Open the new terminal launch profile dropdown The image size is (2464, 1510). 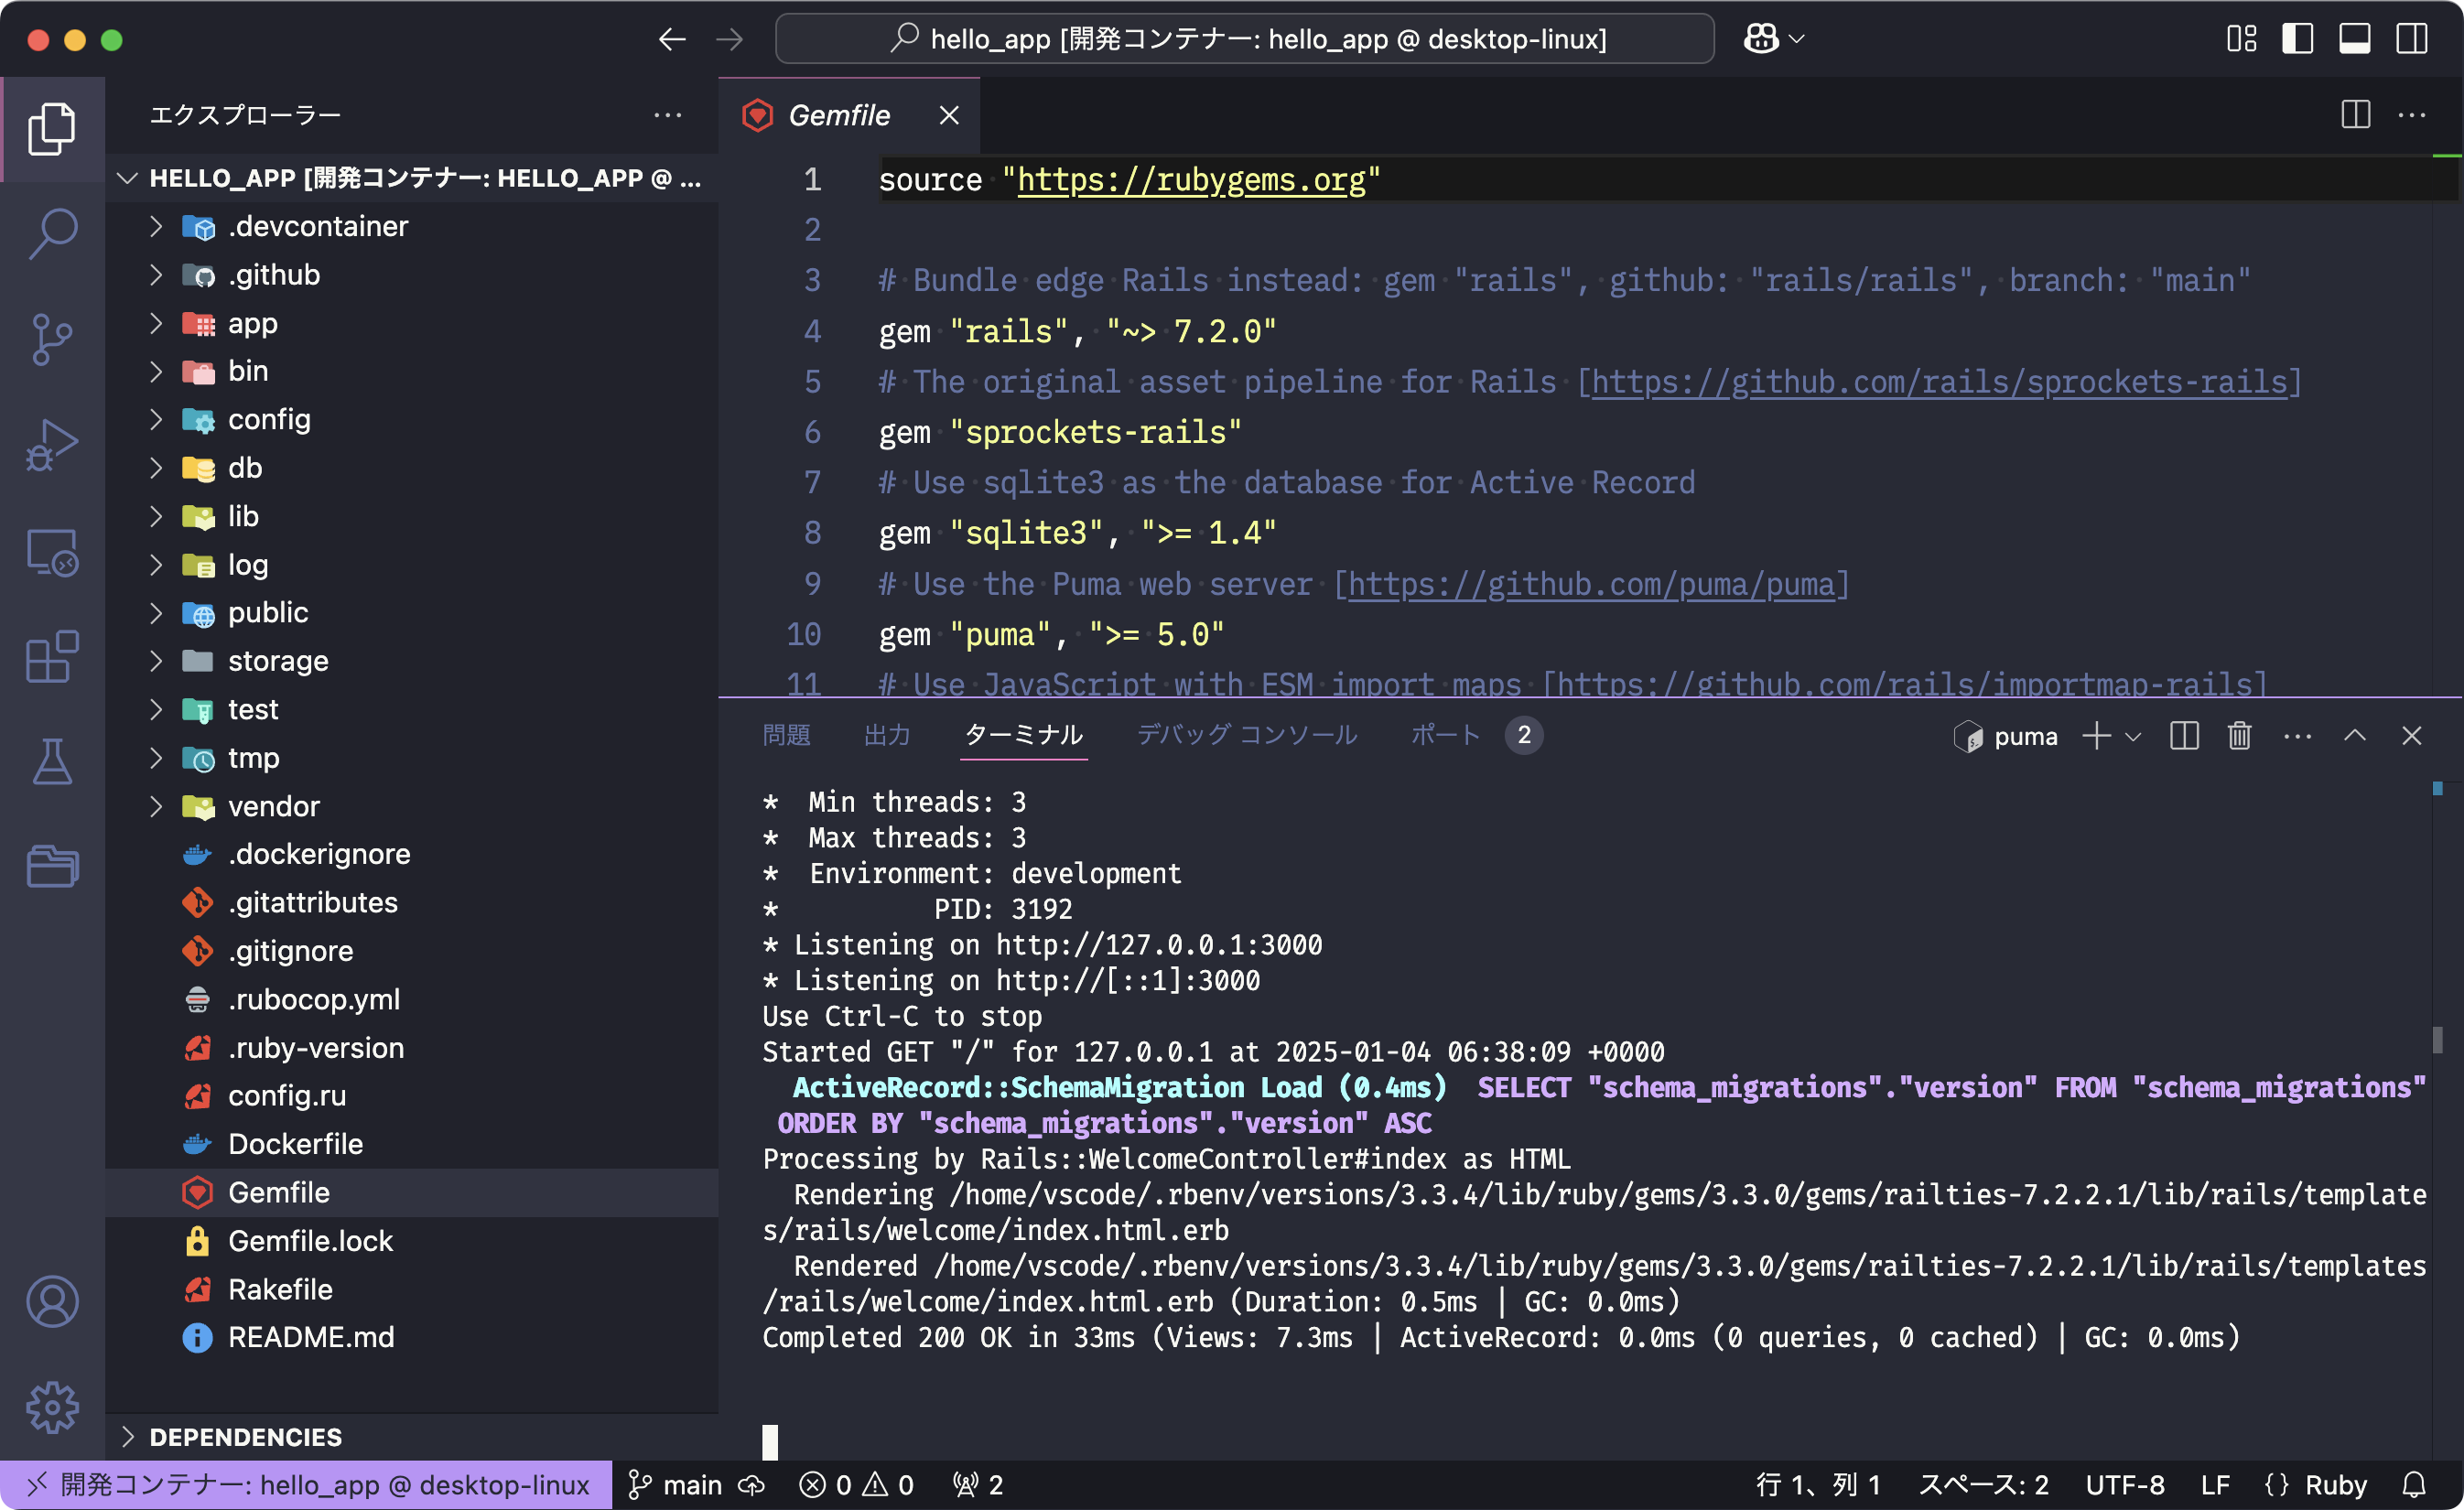(x=2133, y=737)
